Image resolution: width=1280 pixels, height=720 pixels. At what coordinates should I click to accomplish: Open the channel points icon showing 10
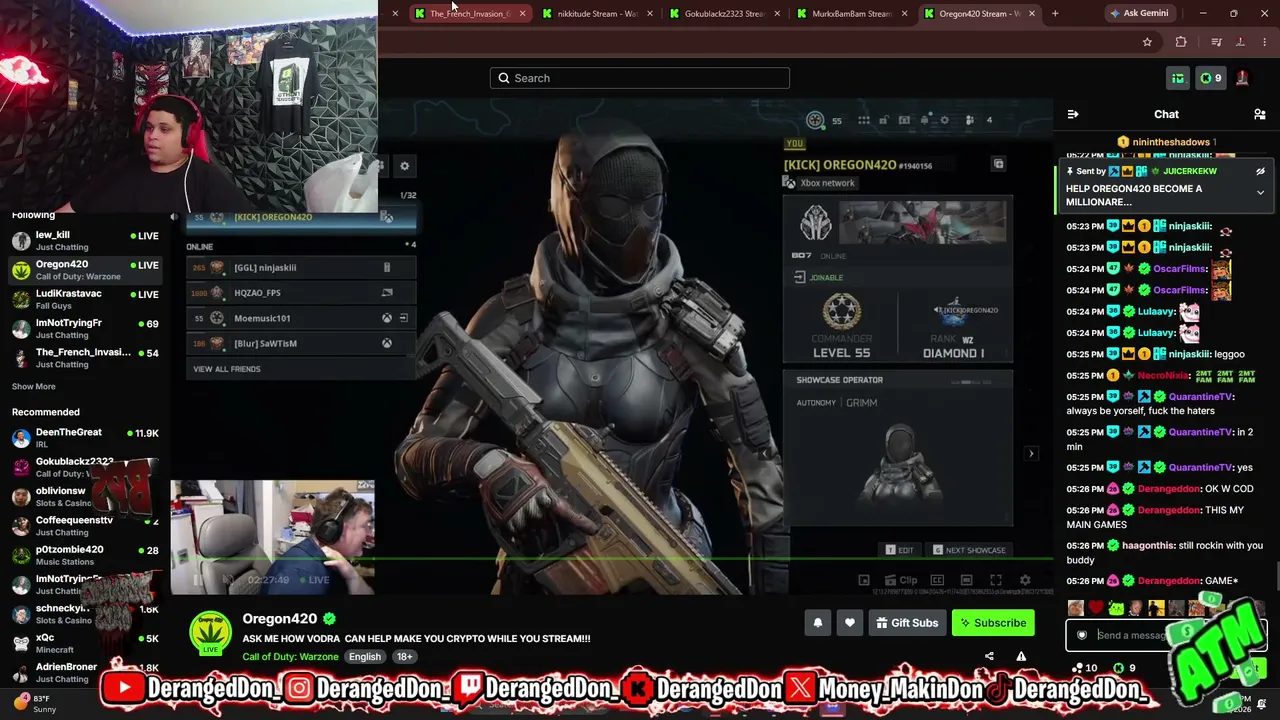click(x=1084, y=668)
